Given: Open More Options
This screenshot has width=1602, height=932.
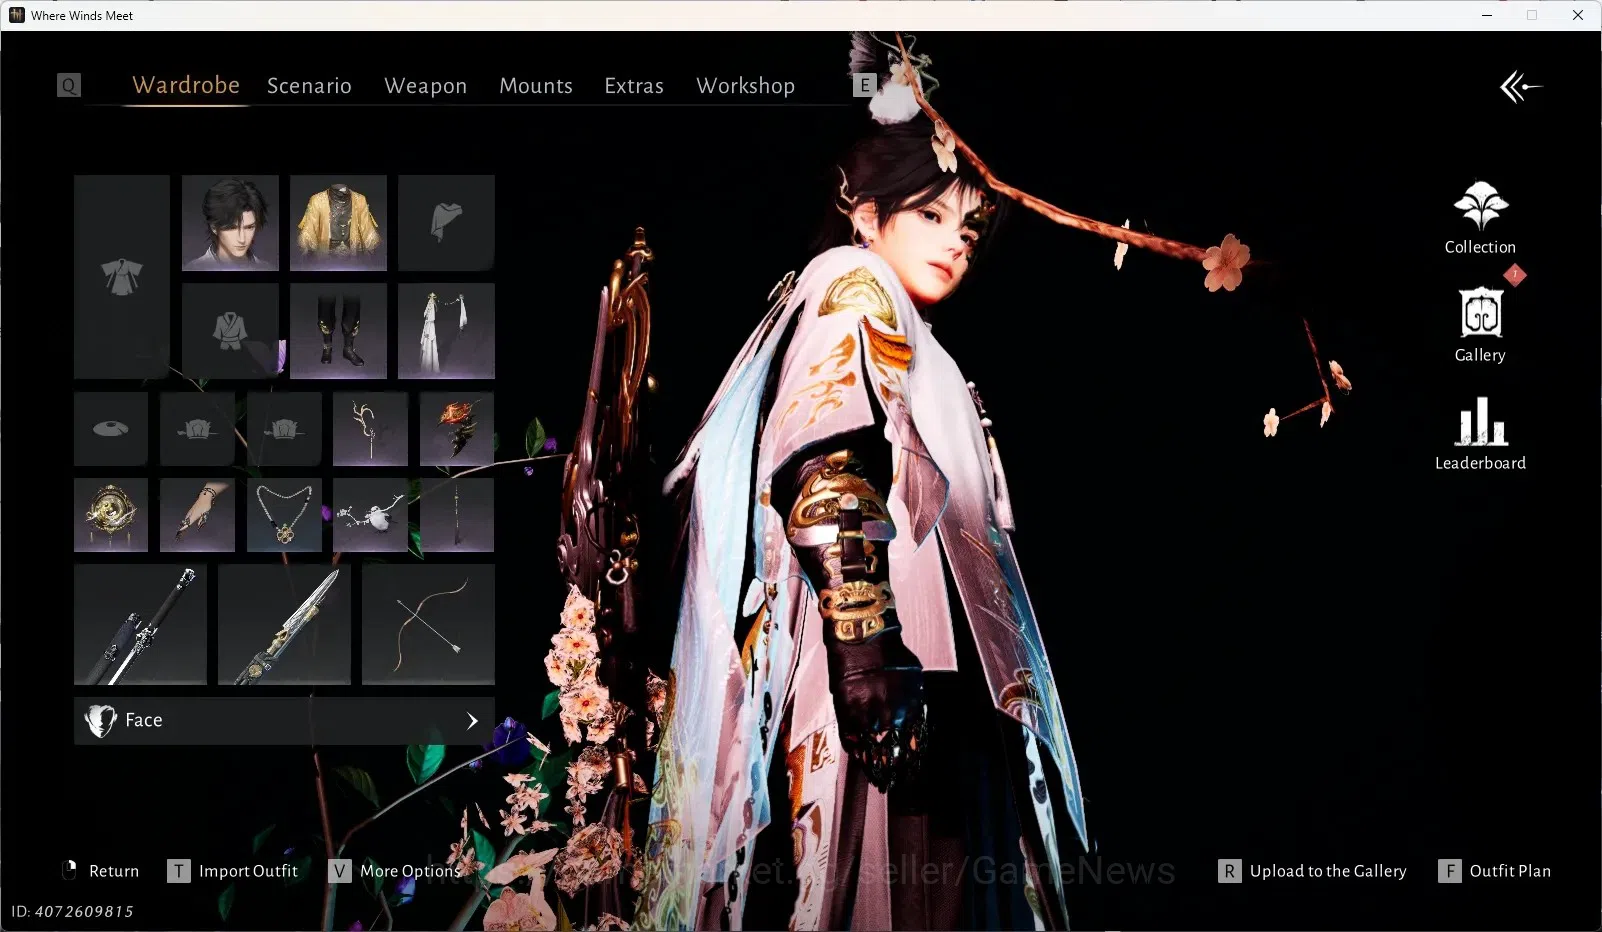Looking at the screenshot, I should pos(395,871).
